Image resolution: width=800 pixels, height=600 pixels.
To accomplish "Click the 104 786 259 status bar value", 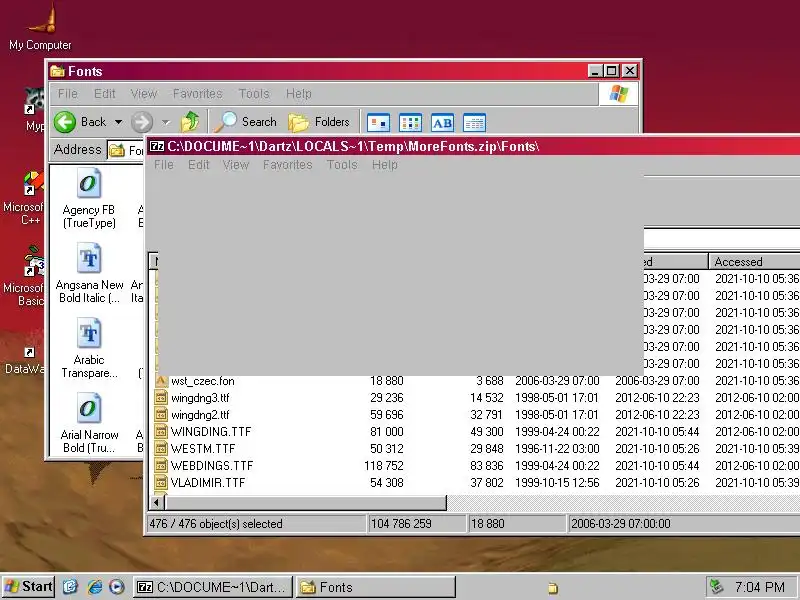I will [x=401, y=523].
